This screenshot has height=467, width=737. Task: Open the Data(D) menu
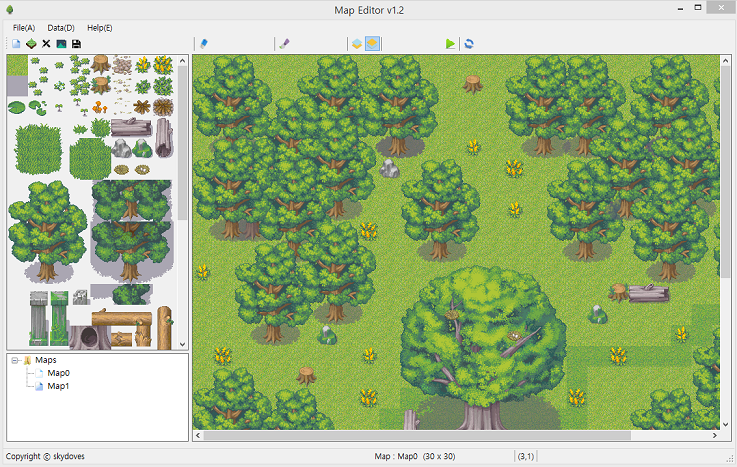pos(61,28)
